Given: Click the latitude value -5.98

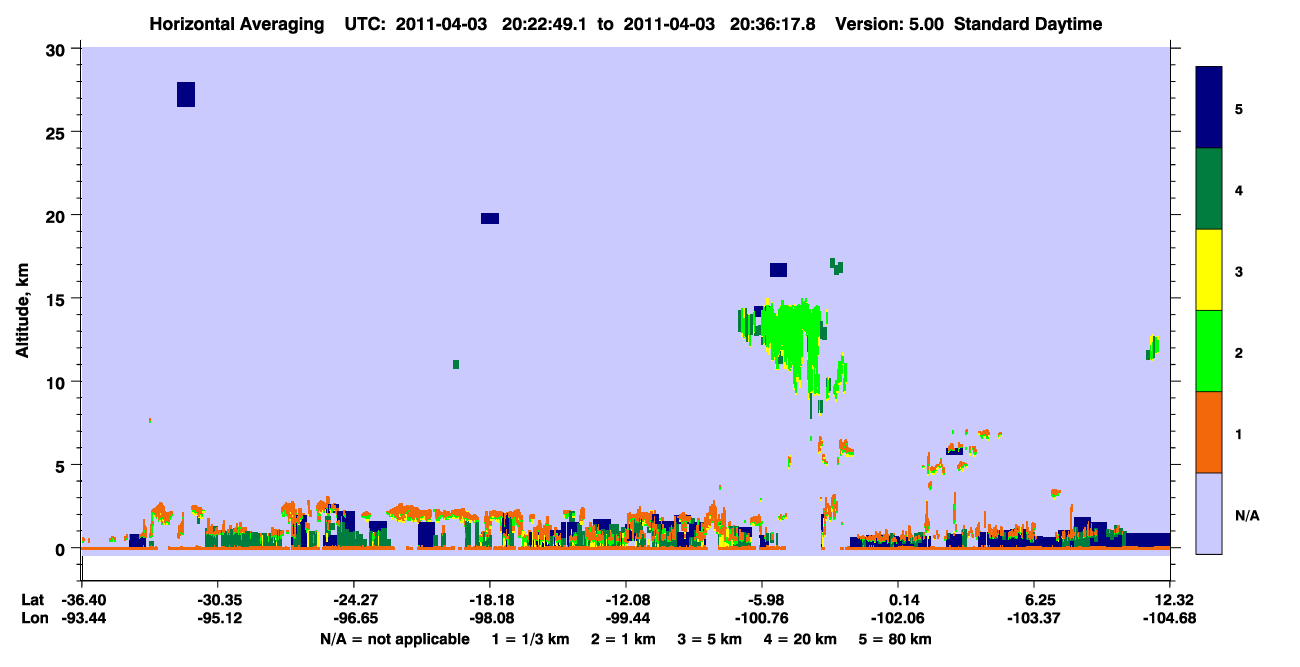Looking at the screenshot, I should click(762, 600).
